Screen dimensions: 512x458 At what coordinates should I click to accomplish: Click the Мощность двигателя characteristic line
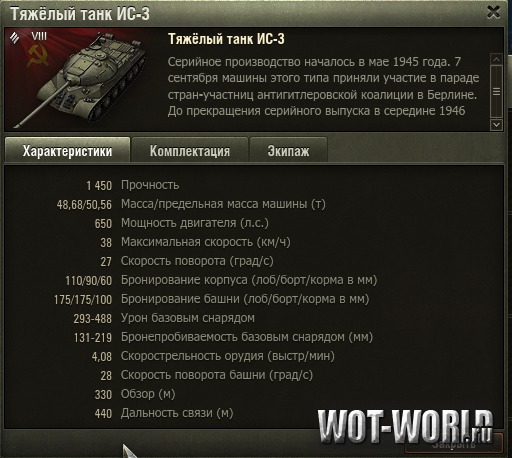181,223
